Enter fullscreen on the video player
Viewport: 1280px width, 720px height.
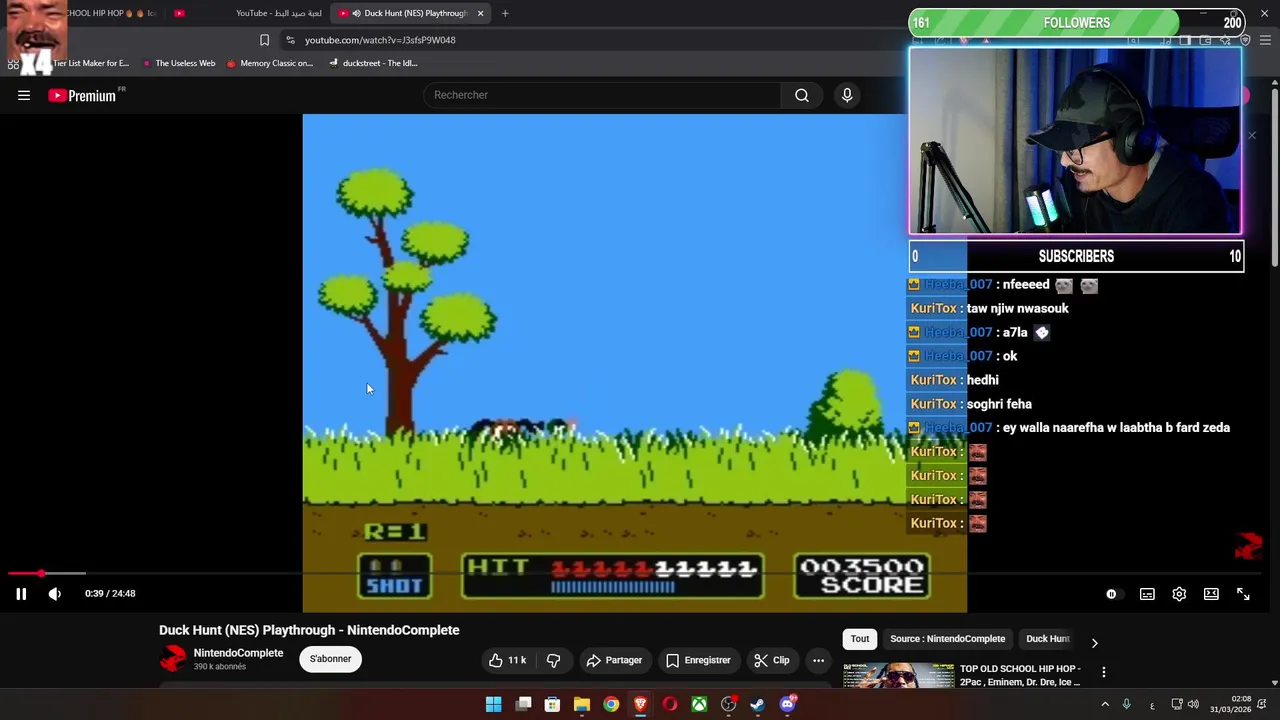coord(1243,594)
